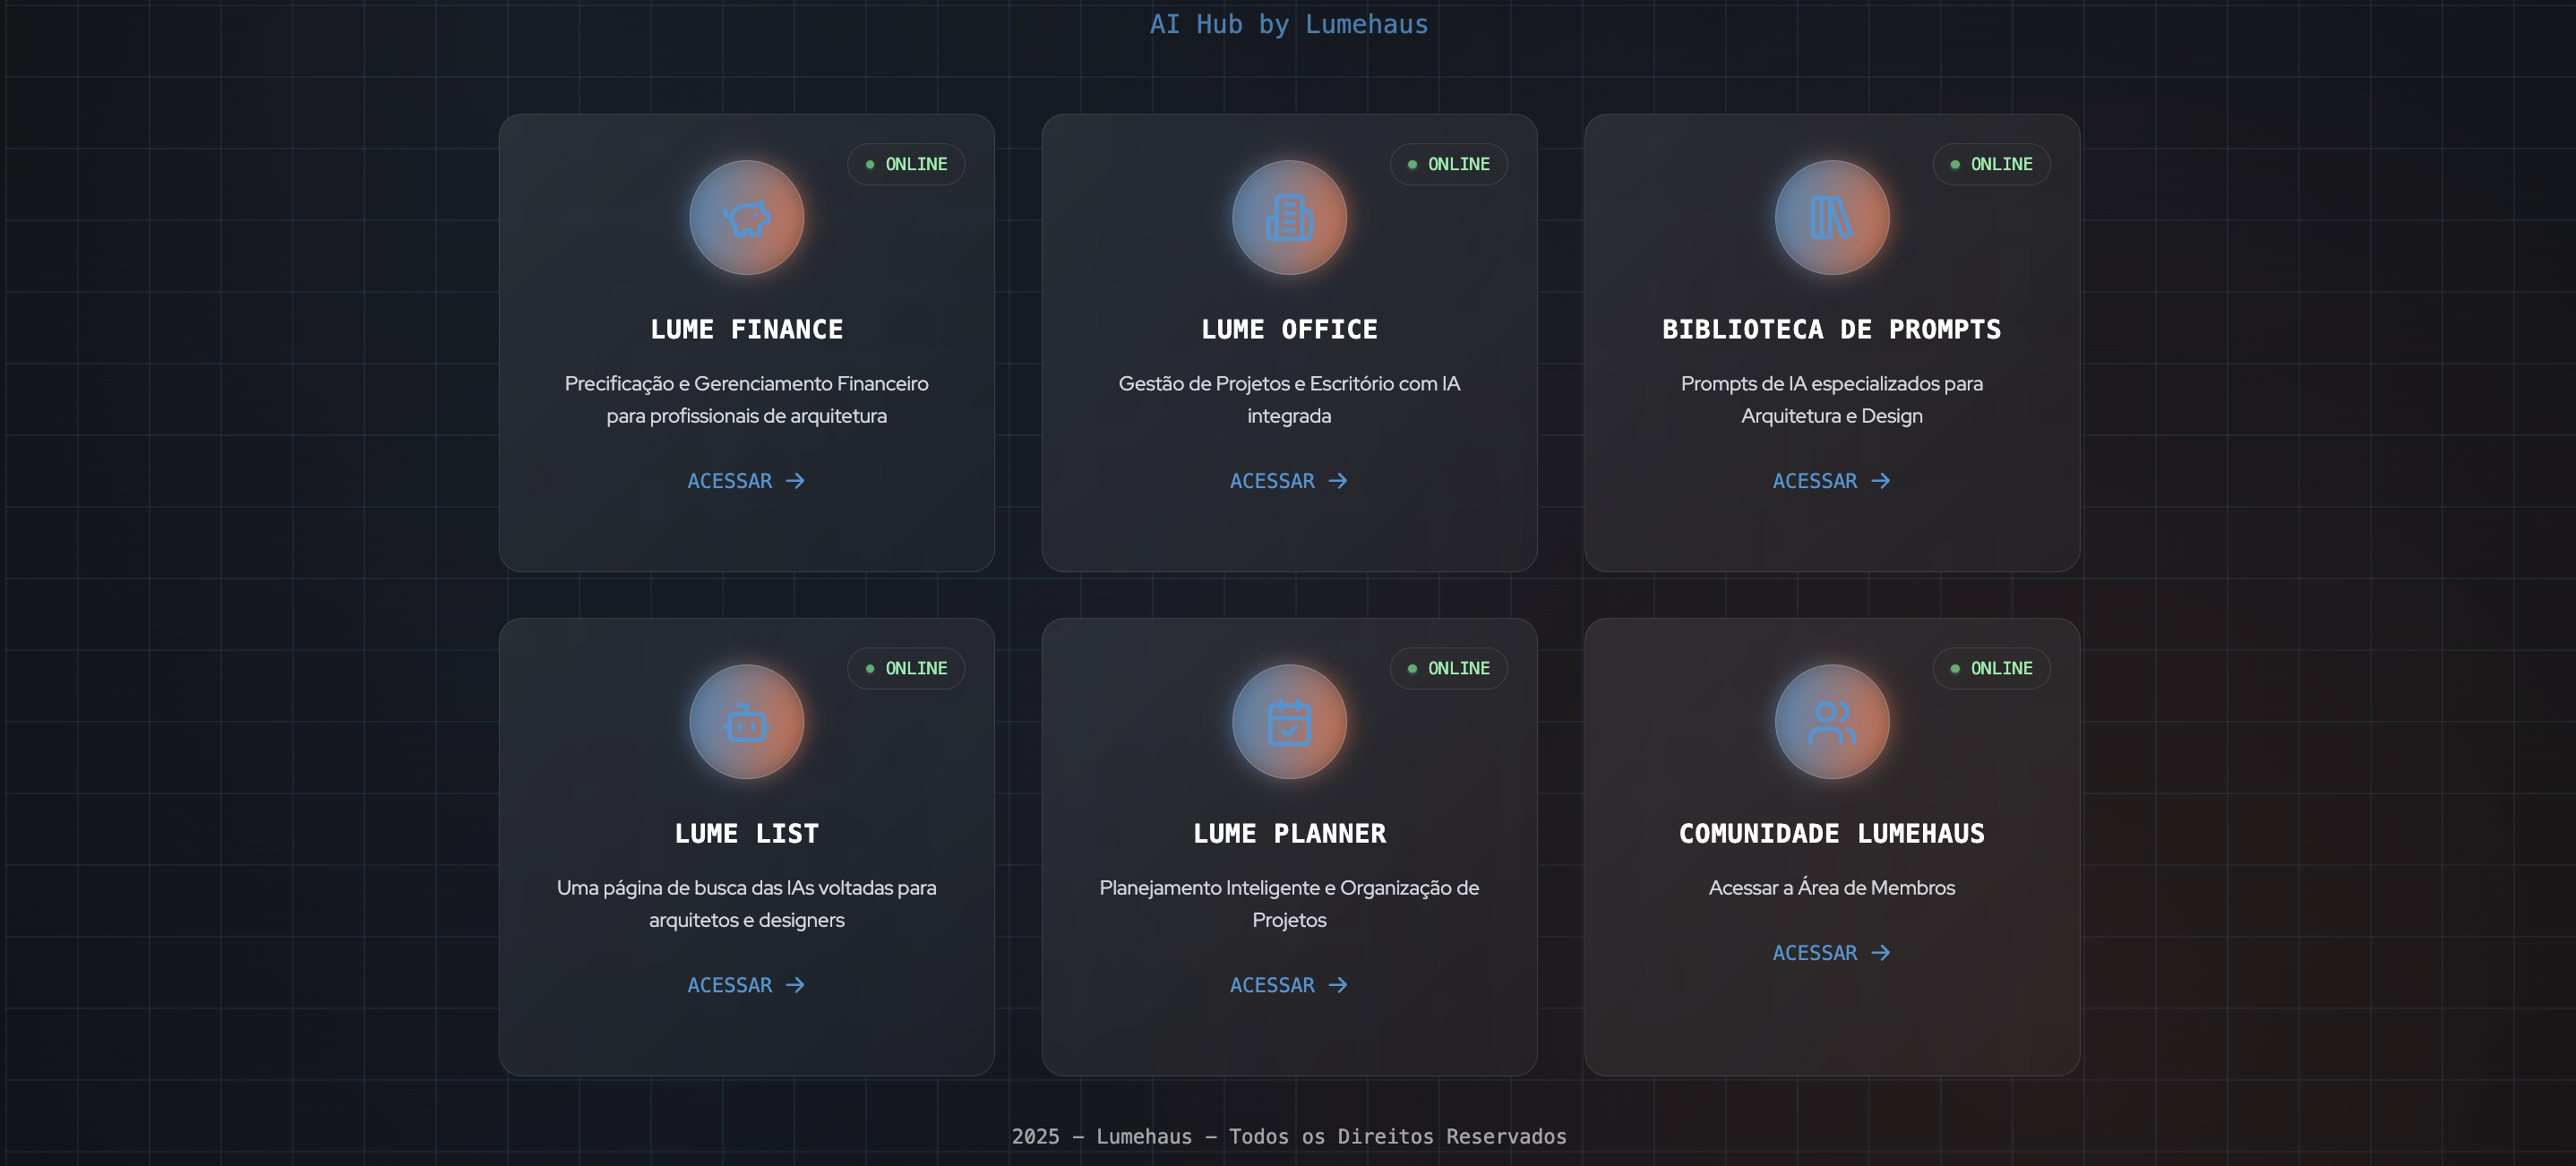Click the BIBLIOTECA DE PROMPTS card title
The height and width of the screenshot is (1166, 2576).
pyautogui.click(x=1831, y=329)
